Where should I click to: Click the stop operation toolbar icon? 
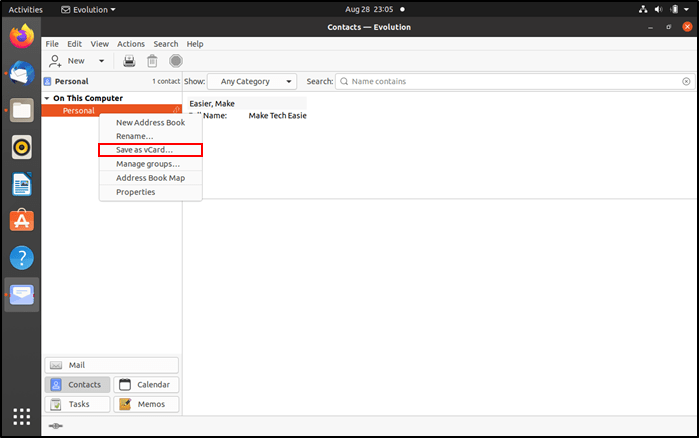point(176,61)
